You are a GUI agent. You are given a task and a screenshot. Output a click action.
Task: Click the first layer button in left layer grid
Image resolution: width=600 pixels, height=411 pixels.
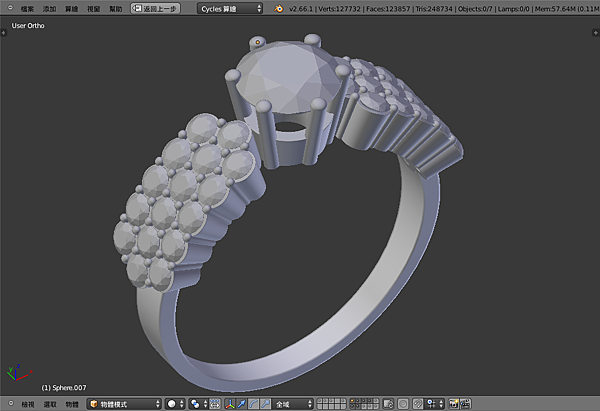(x=320, y=401)
